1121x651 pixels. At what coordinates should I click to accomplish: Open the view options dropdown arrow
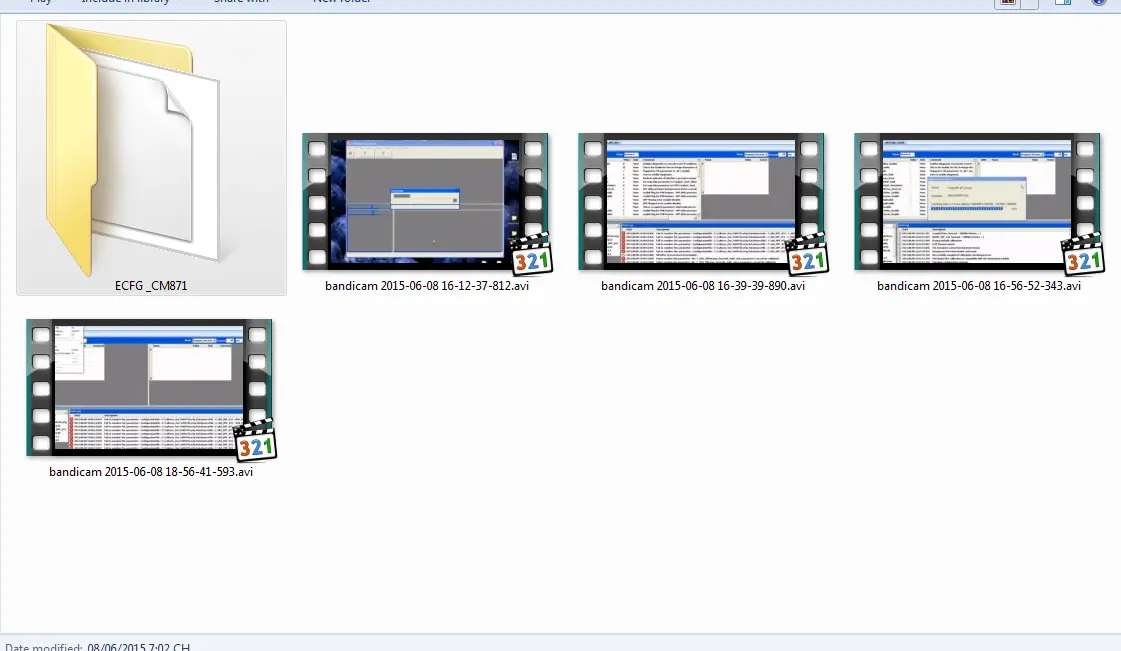pos(1029,2)
